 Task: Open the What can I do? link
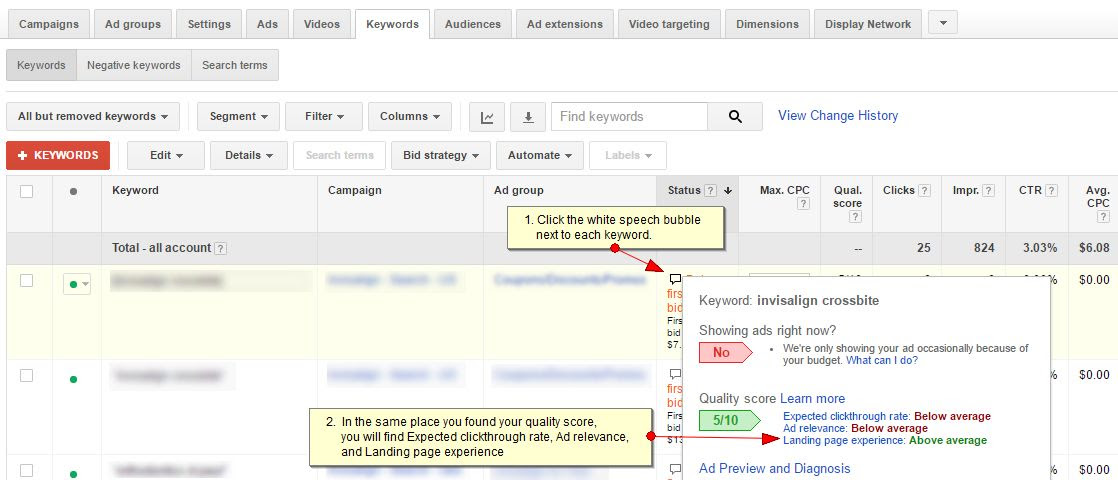(881, 361)
